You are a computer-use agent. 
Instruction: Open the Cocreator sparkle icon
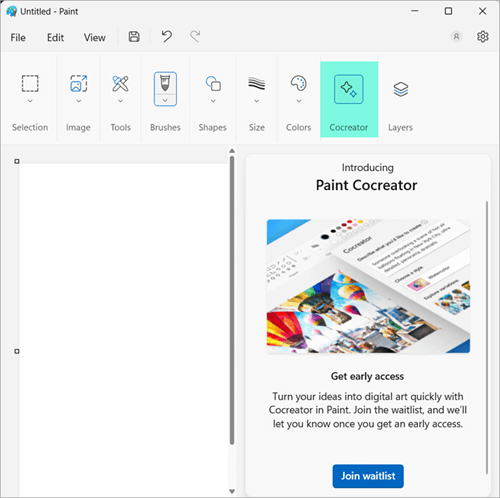[349, 89]
